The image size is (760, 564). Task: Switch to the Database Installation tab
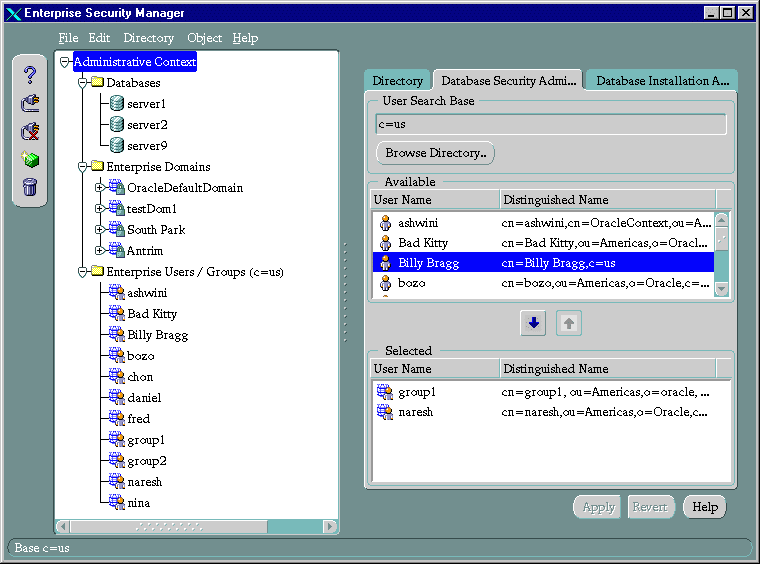(x=662, y=81)
